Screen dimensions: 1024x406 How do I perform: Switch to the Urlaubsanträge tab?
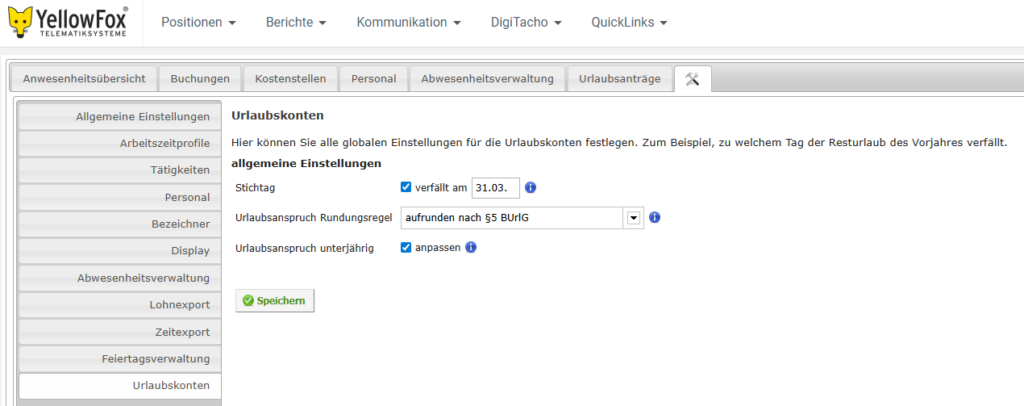tap(619, 79)
